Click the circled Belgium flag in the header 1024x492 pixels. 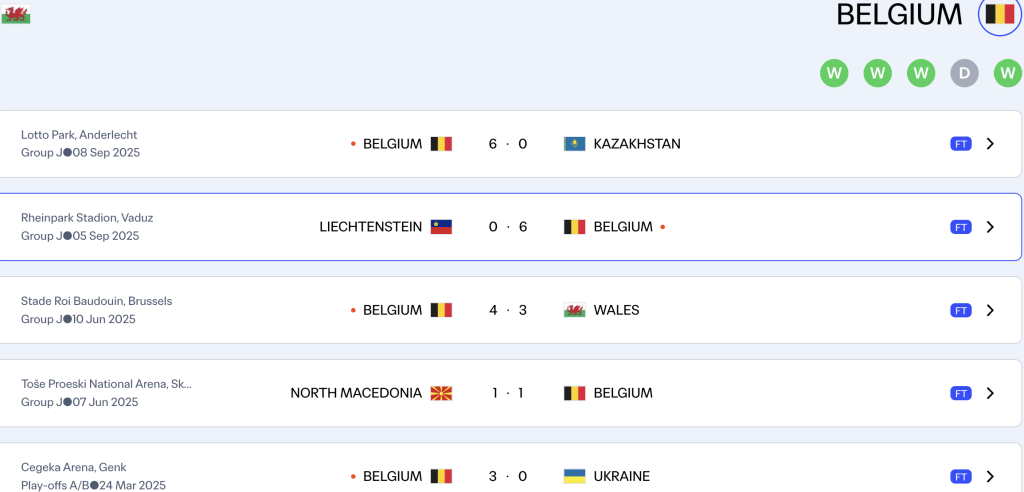(x=999, y=14)
